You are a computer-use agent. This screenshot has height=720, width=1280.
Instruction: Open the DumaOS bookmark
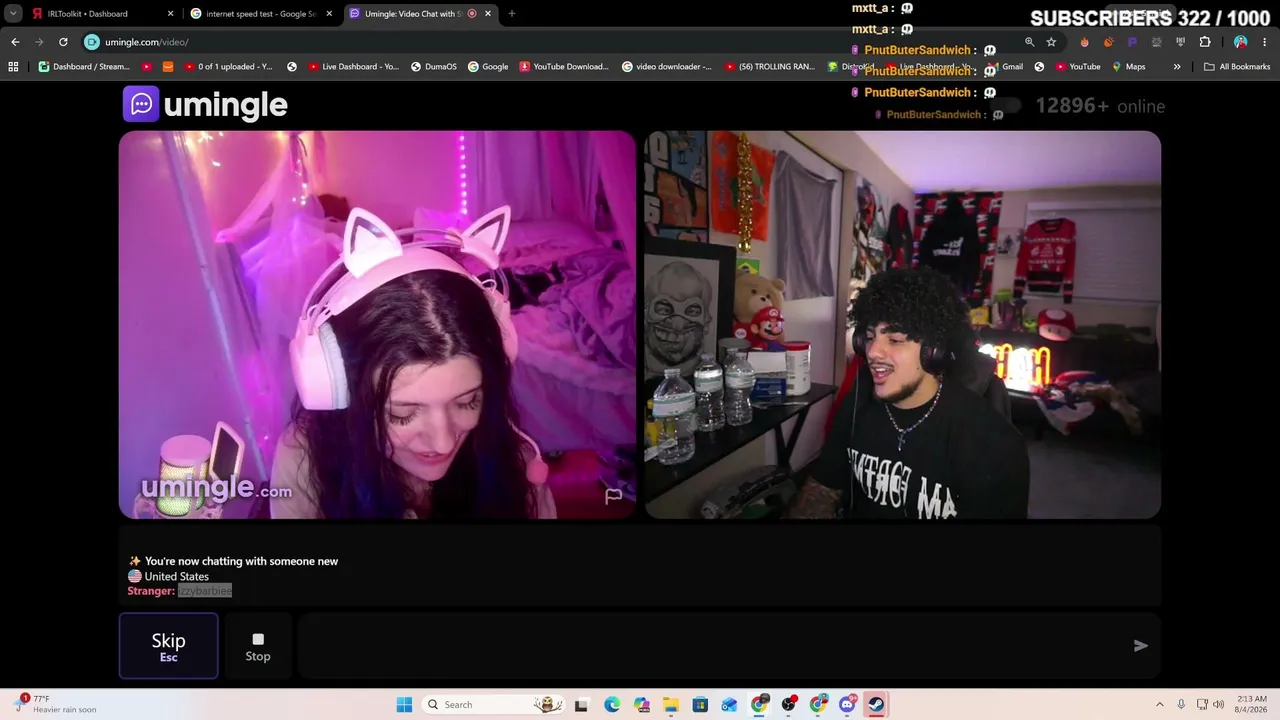click(x=433, y=67)
